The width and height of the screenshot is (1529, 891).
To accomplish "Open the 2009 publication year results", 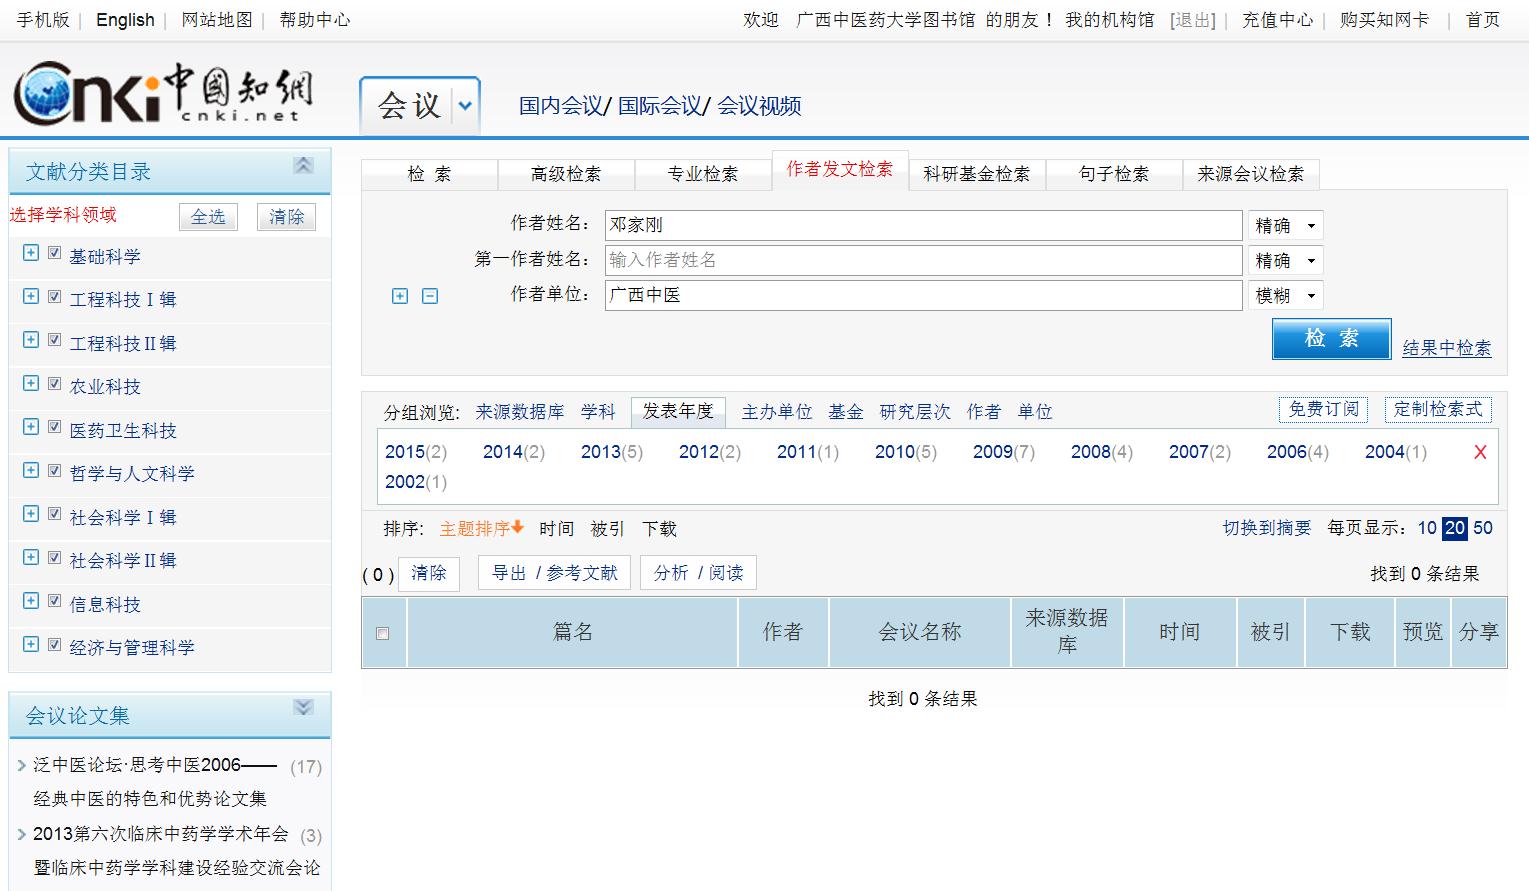I will click(992, 452).
